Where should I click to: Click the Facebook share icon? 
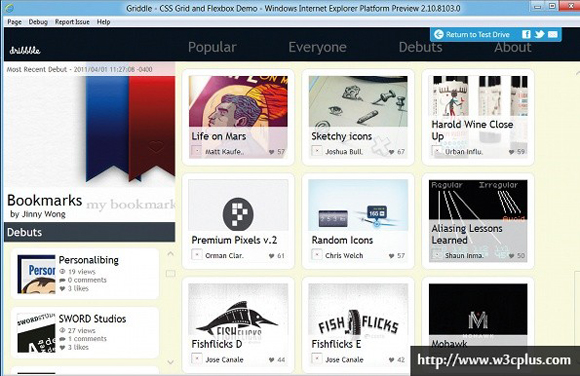[x=526, y=34]
